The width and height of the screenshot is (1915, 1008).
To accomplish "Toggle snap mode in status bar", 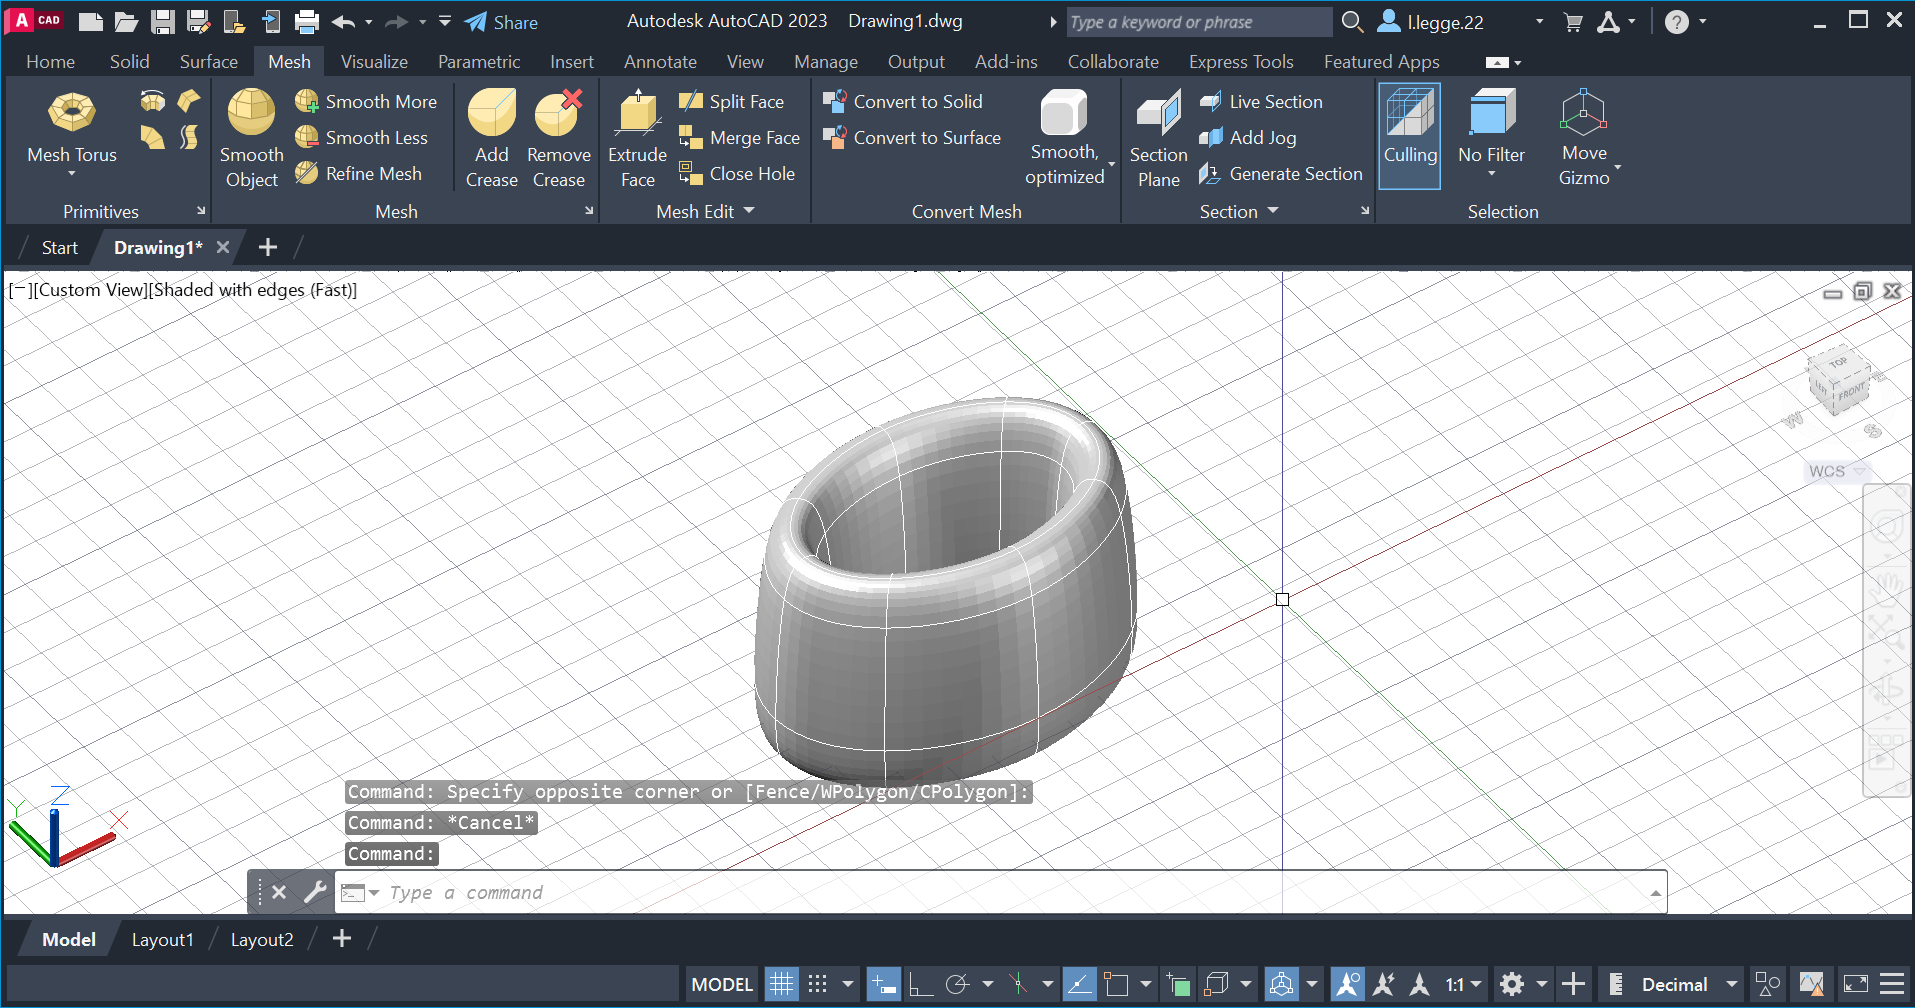I will coord(817,984).
